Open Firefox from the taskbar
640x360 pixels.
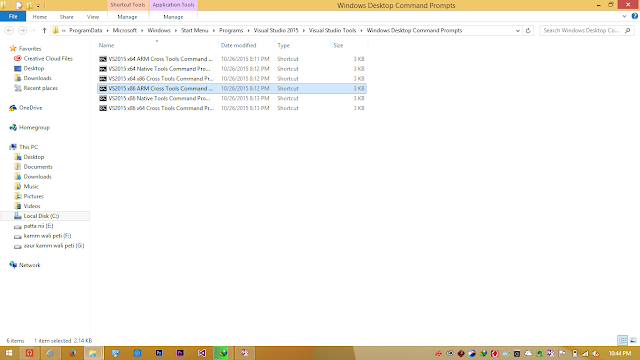[72, 353]
